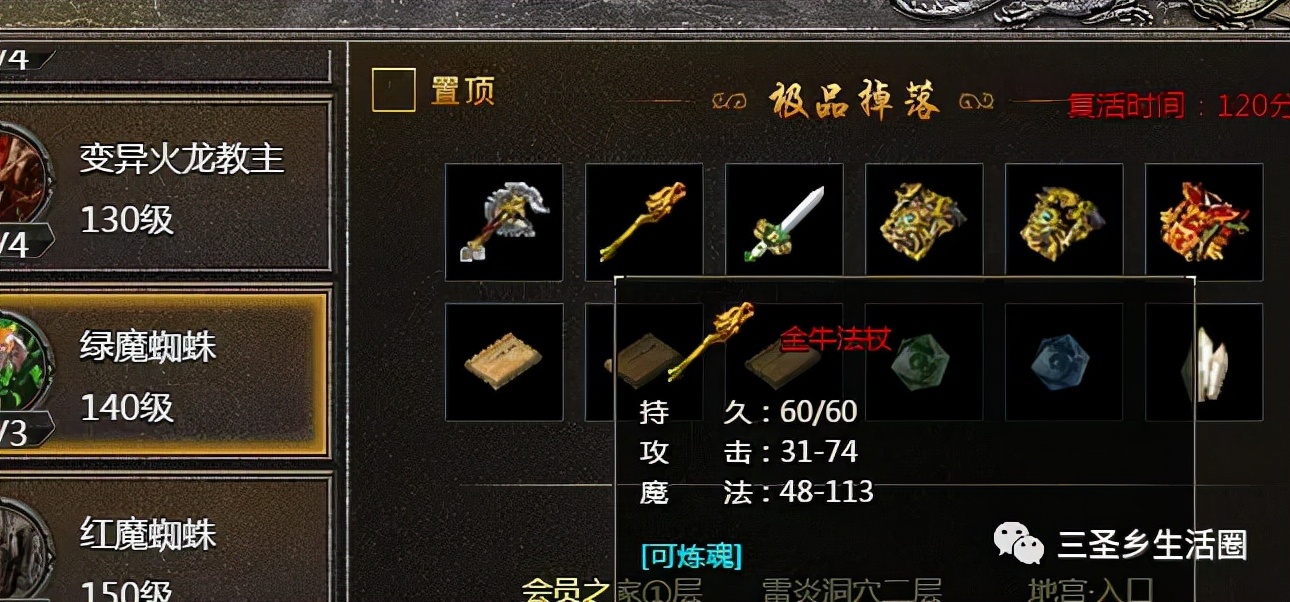The height and width of the screenshot is (602, 1290).
Task: Go to 会员之家①层 map link
Action: pos(611,590)
